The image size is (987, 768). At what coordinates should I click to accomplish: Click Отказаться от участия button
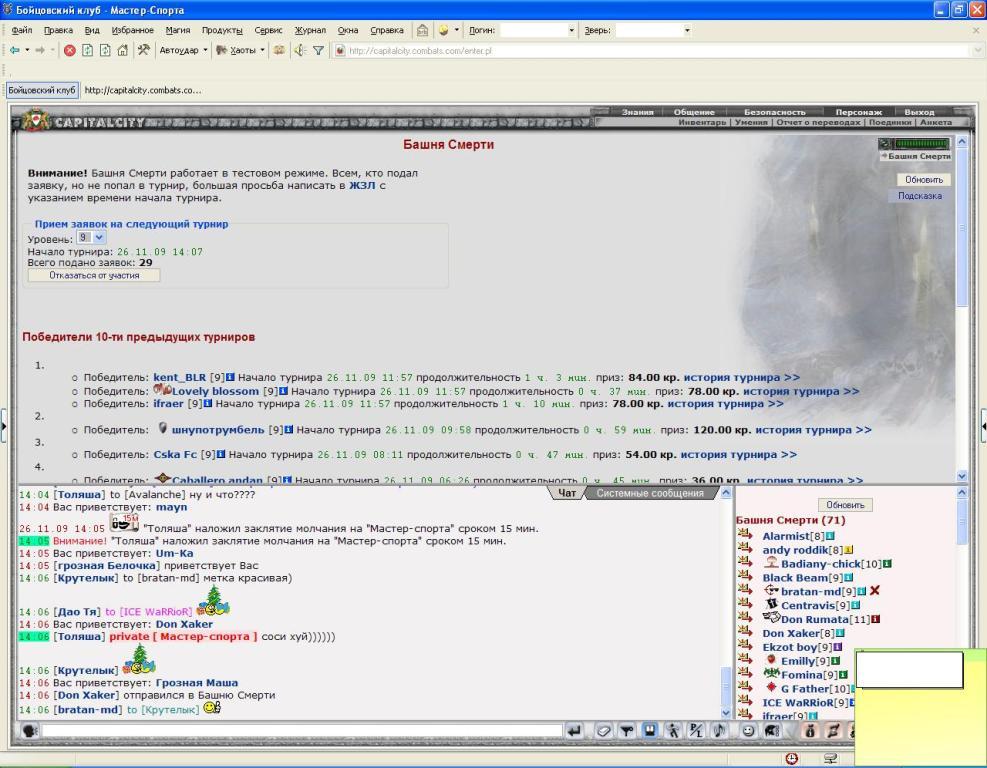click(94, 275)
